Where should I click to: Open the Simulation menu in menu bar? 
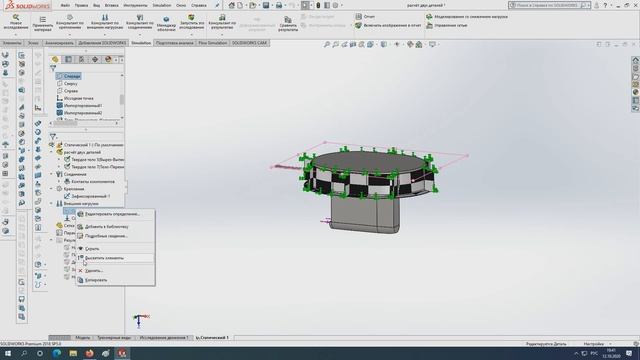pos(162,5)
